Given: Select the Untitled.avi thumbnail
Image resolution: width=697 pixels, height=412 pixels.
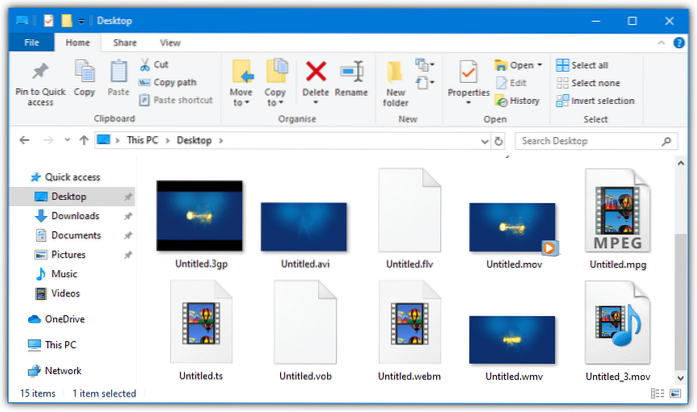Looking at the screenshot, I should [x=304, y=227].
